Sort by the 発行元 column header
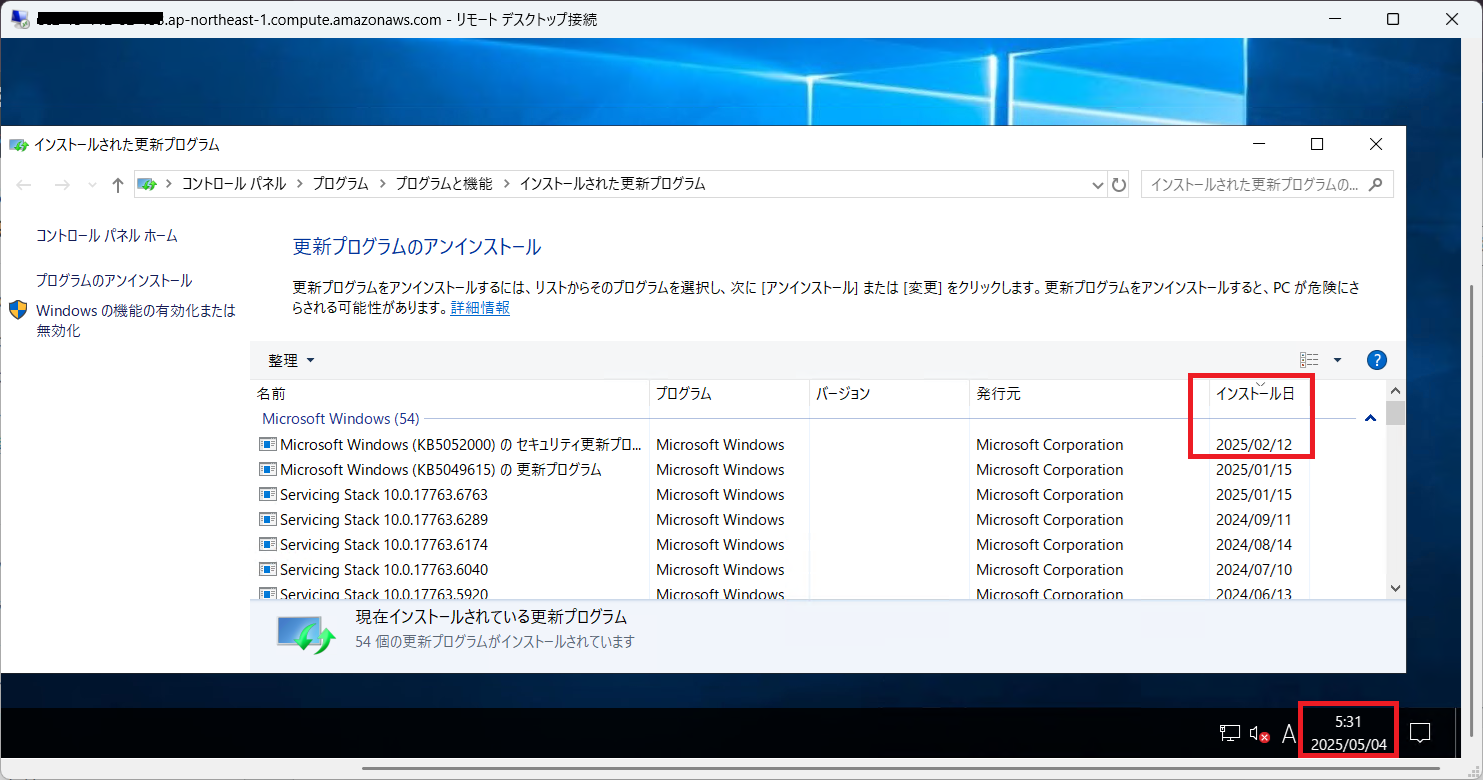 pyautogui.click(x=1089, y=394)
